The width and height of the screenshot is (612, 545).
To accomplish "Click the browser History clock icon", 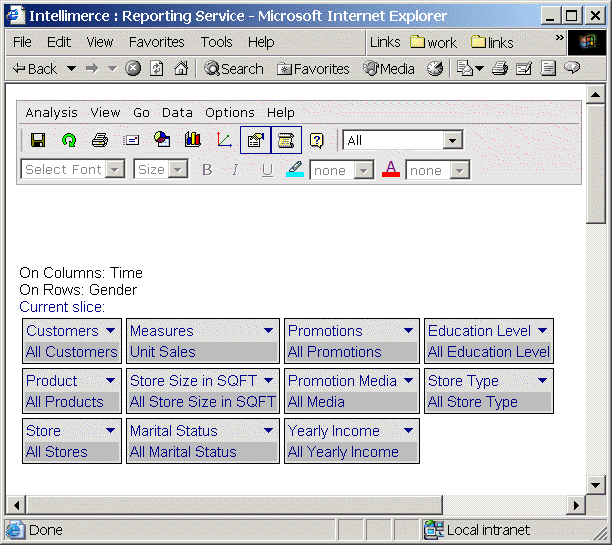I will pyautogui.click(x=435, y=69).
